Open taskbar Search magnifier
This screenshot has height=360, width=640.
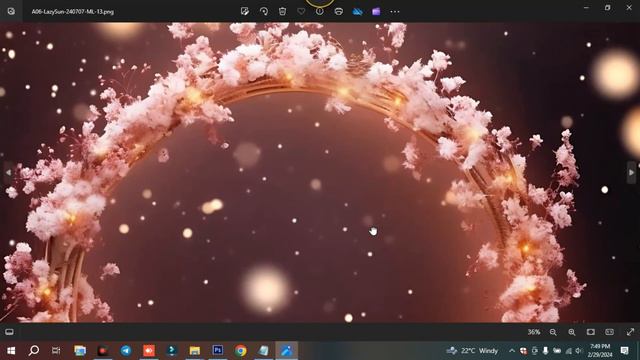pyautogui.click(x=34, y=350)
